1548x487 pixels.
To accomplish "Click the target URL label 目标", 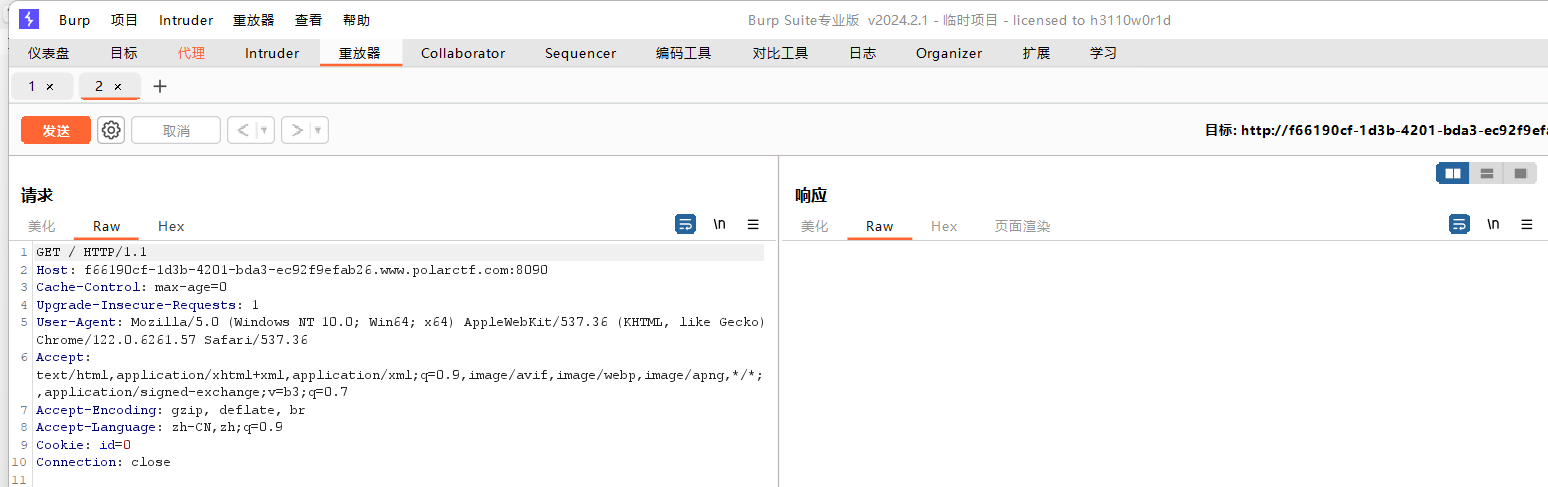I will coord(1223,130).
